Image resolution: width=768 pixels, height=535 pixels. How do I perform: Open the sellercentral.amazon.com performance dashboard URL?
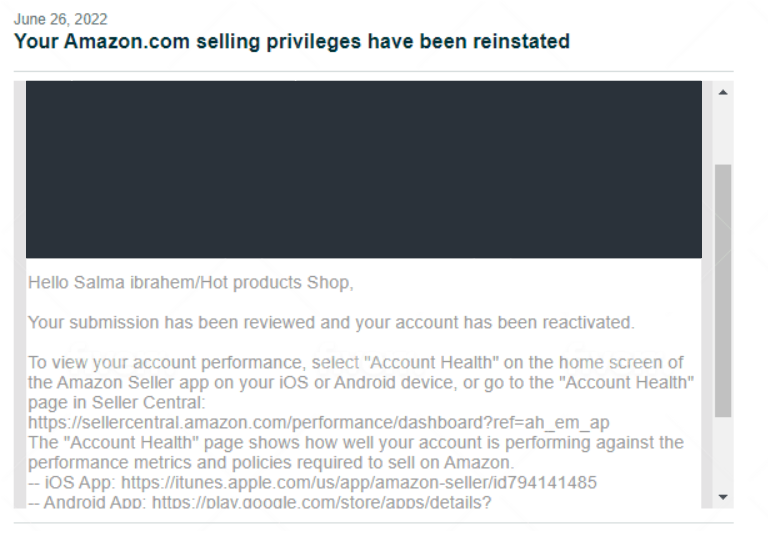coord(318,422)
